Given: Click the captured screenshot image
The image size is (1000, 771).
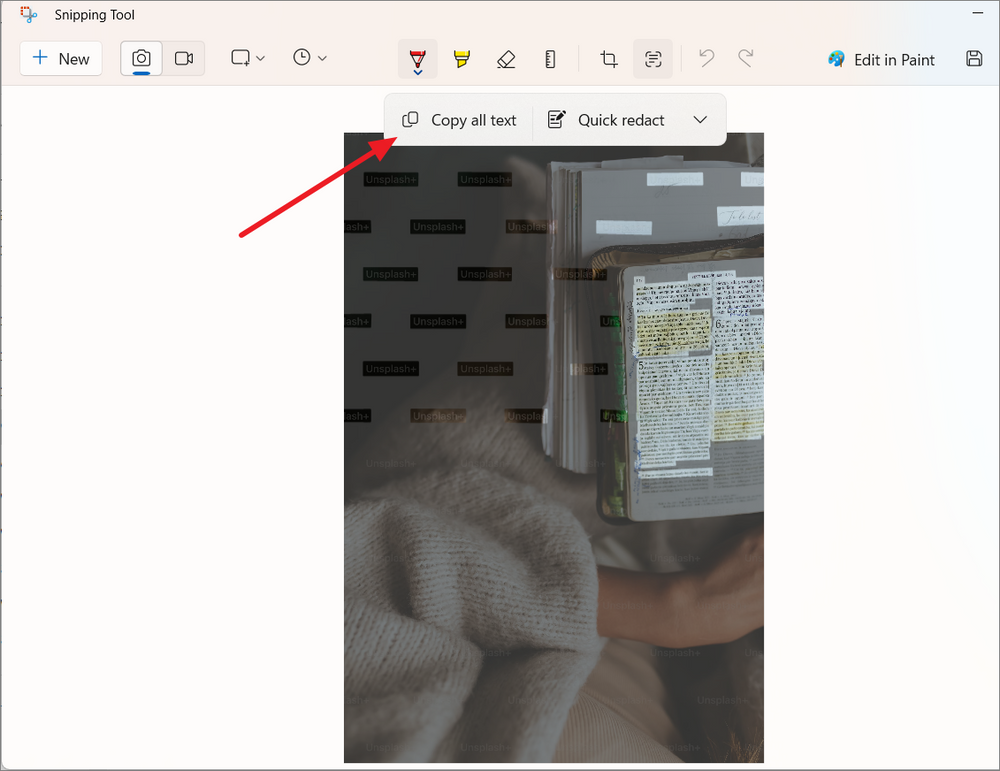Looking at the screenshot, I should pos(553,450).
